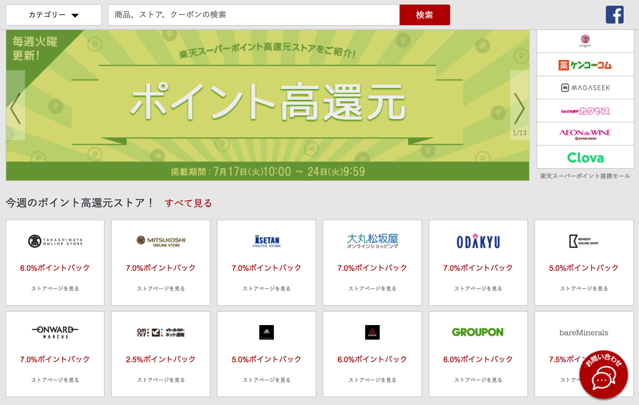This screenshot has width=639, height=405.
Task: Open the AEON de WINE logo
Action: [x=585, y=134]
